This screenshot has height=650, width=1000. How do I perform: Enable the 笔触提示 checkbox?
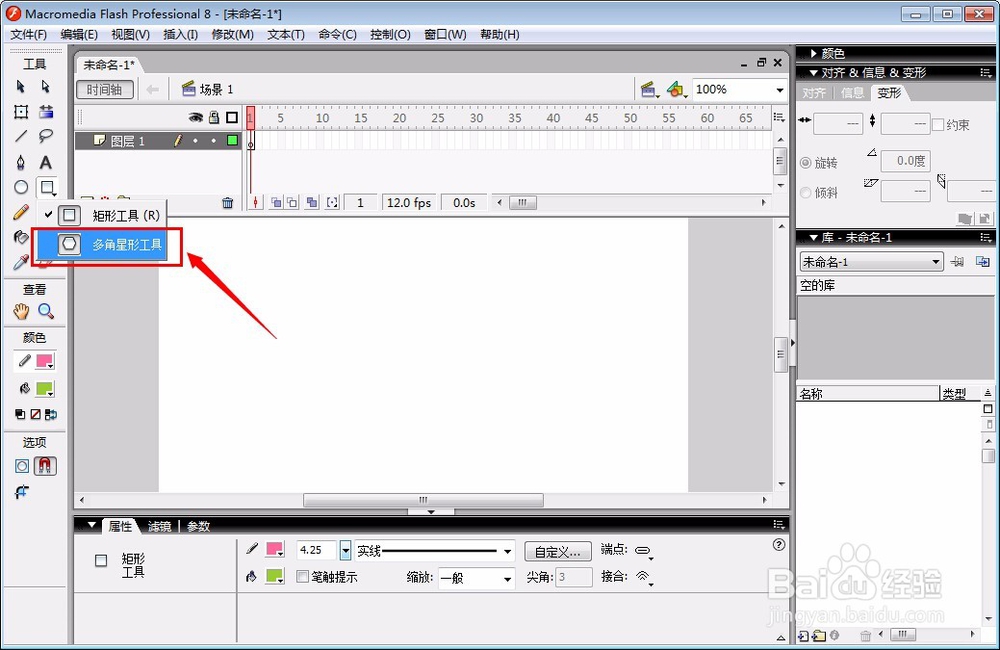(303, 577)
